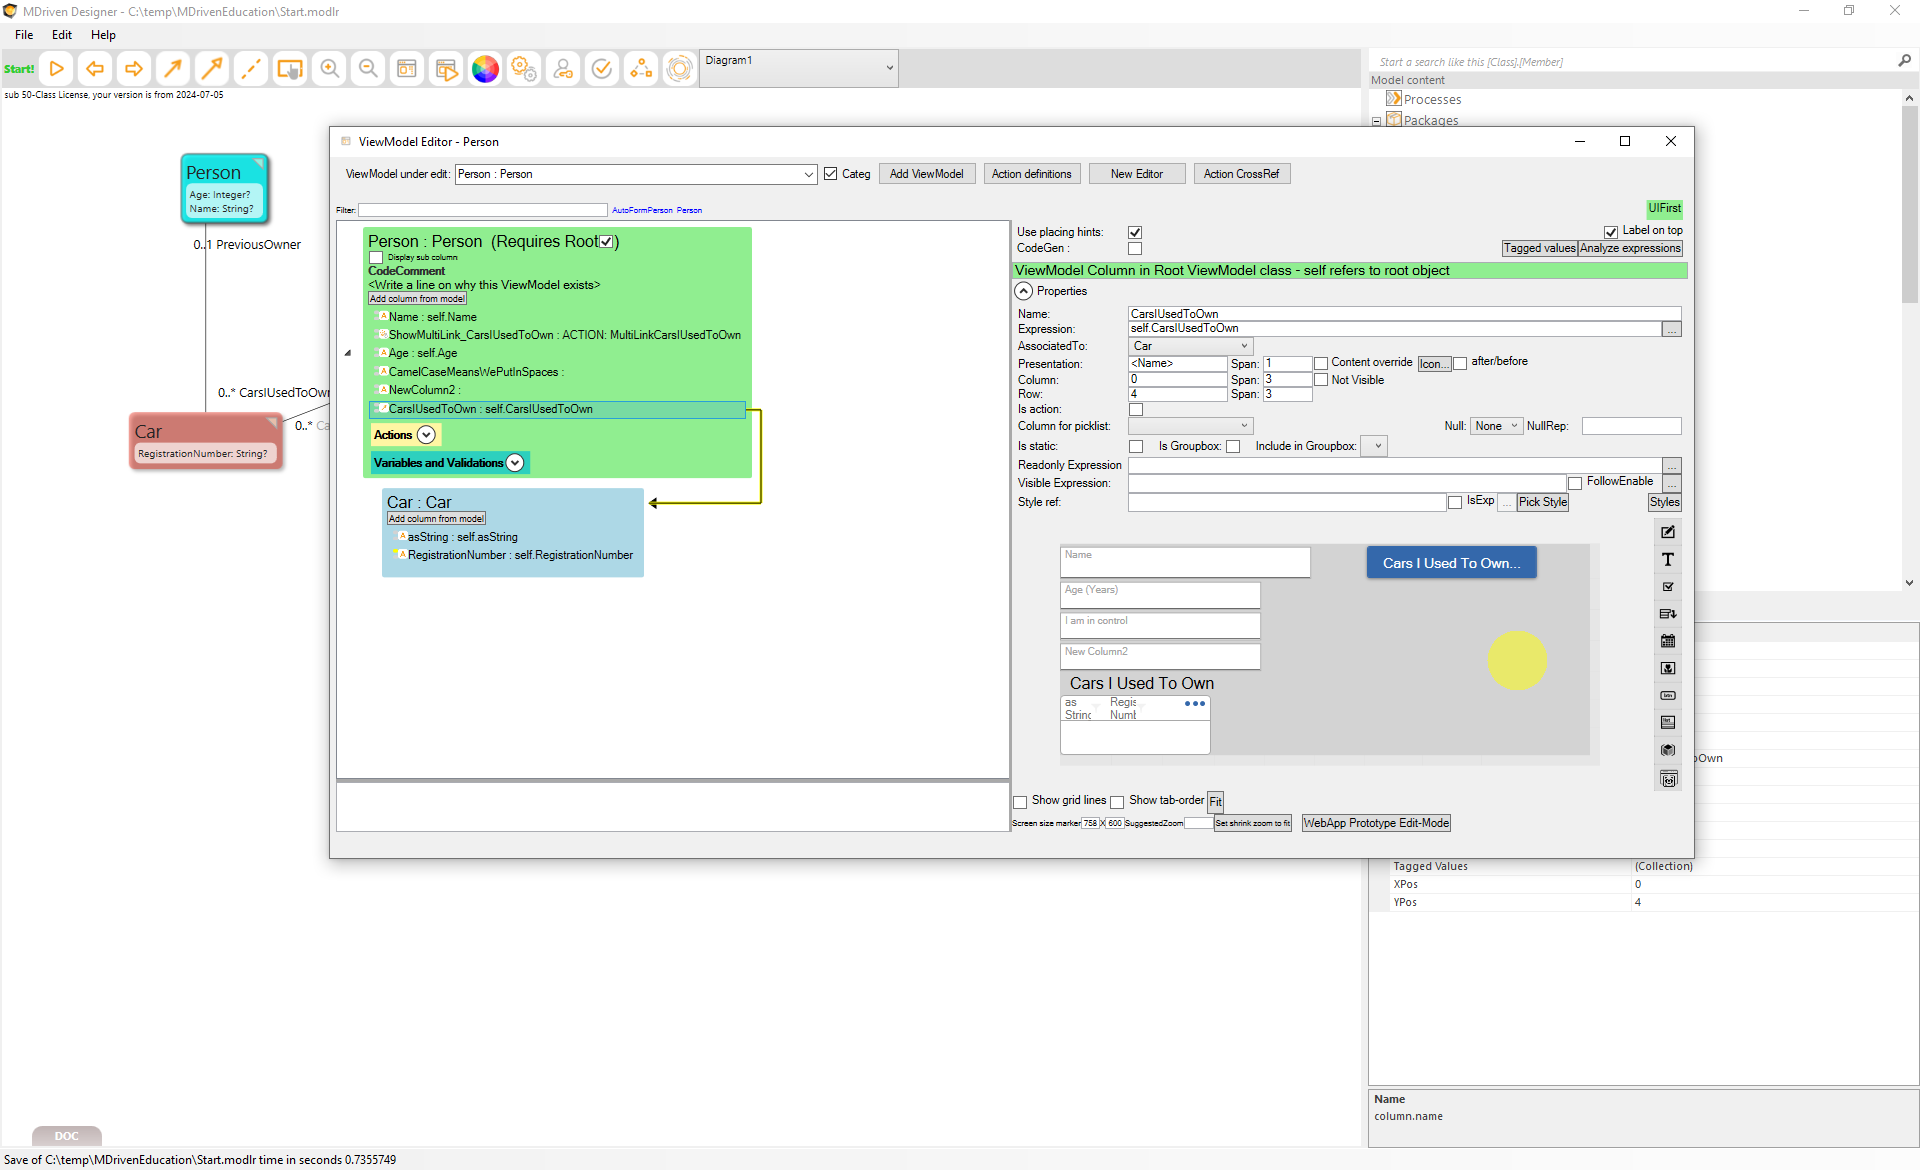The width and height of the screenshot is (1920, 1170).
Task: Click the color wheel icon
Action: pos(485,69)
